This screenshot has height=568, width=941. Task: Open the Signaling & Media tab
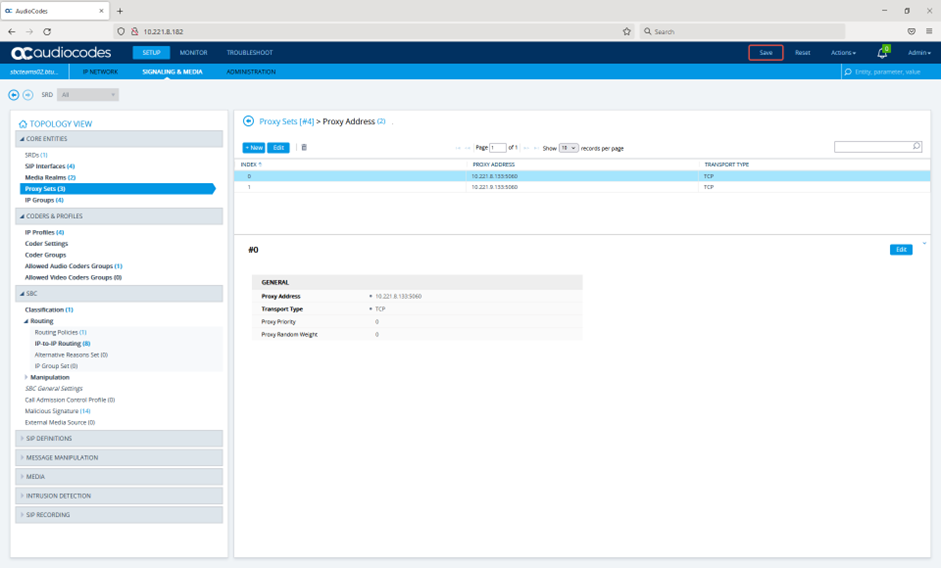[x=172, y=72]
